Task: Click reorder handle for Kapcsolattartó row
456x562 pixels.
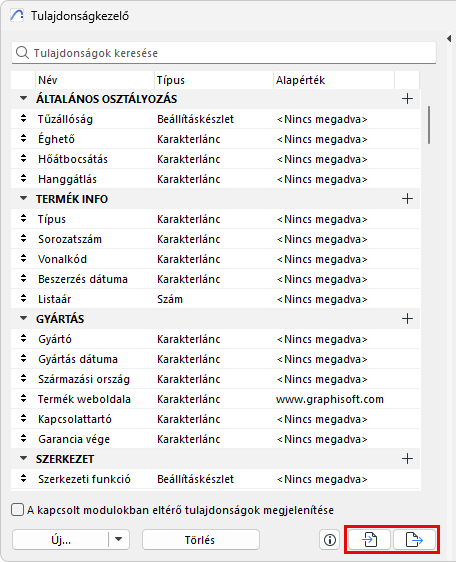Action: click(23, 419)
